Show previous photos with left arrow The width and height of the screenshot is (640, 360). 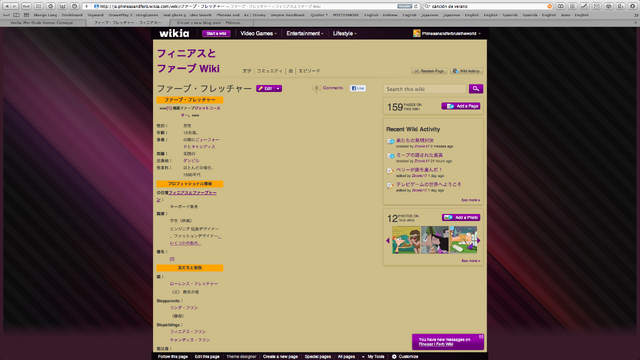[x=388, y=241]
